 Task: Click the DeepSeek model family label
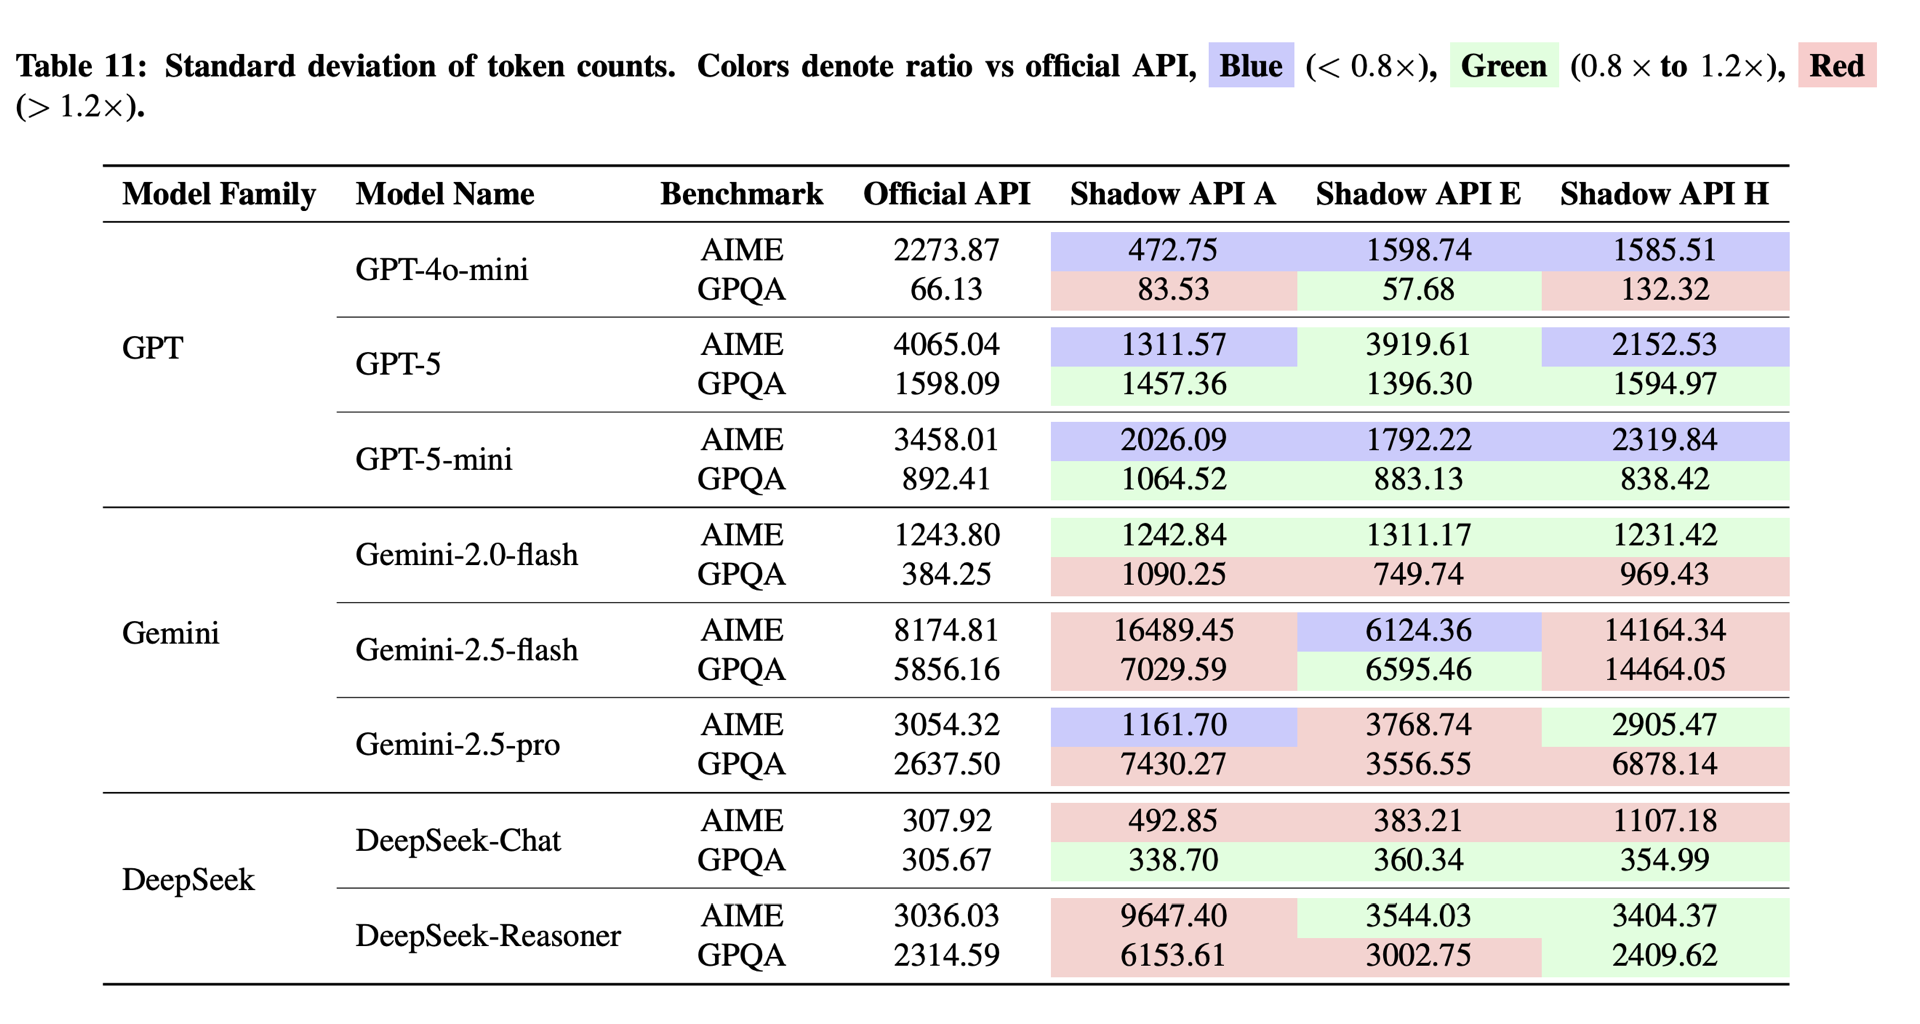[x=188, y=880]
